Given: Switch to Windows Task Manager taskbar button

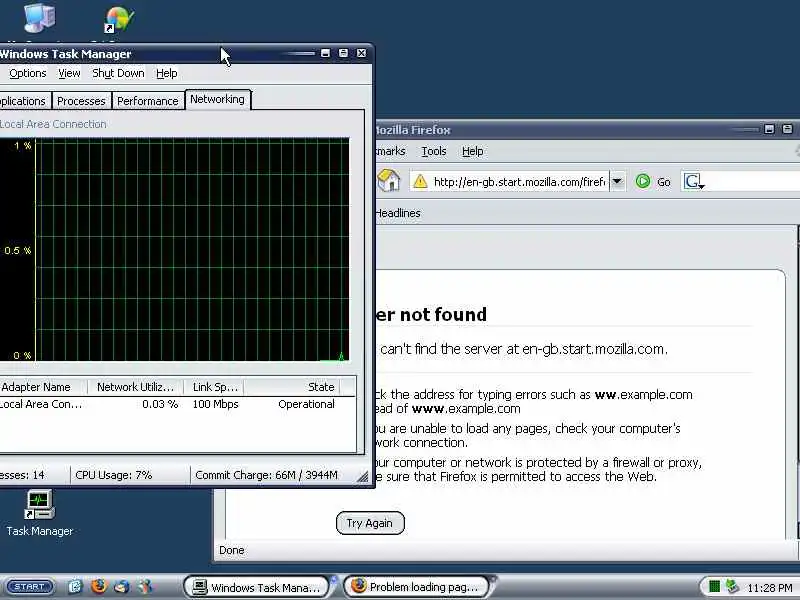Looking at the screenshot, I should (x=257, y=587).
